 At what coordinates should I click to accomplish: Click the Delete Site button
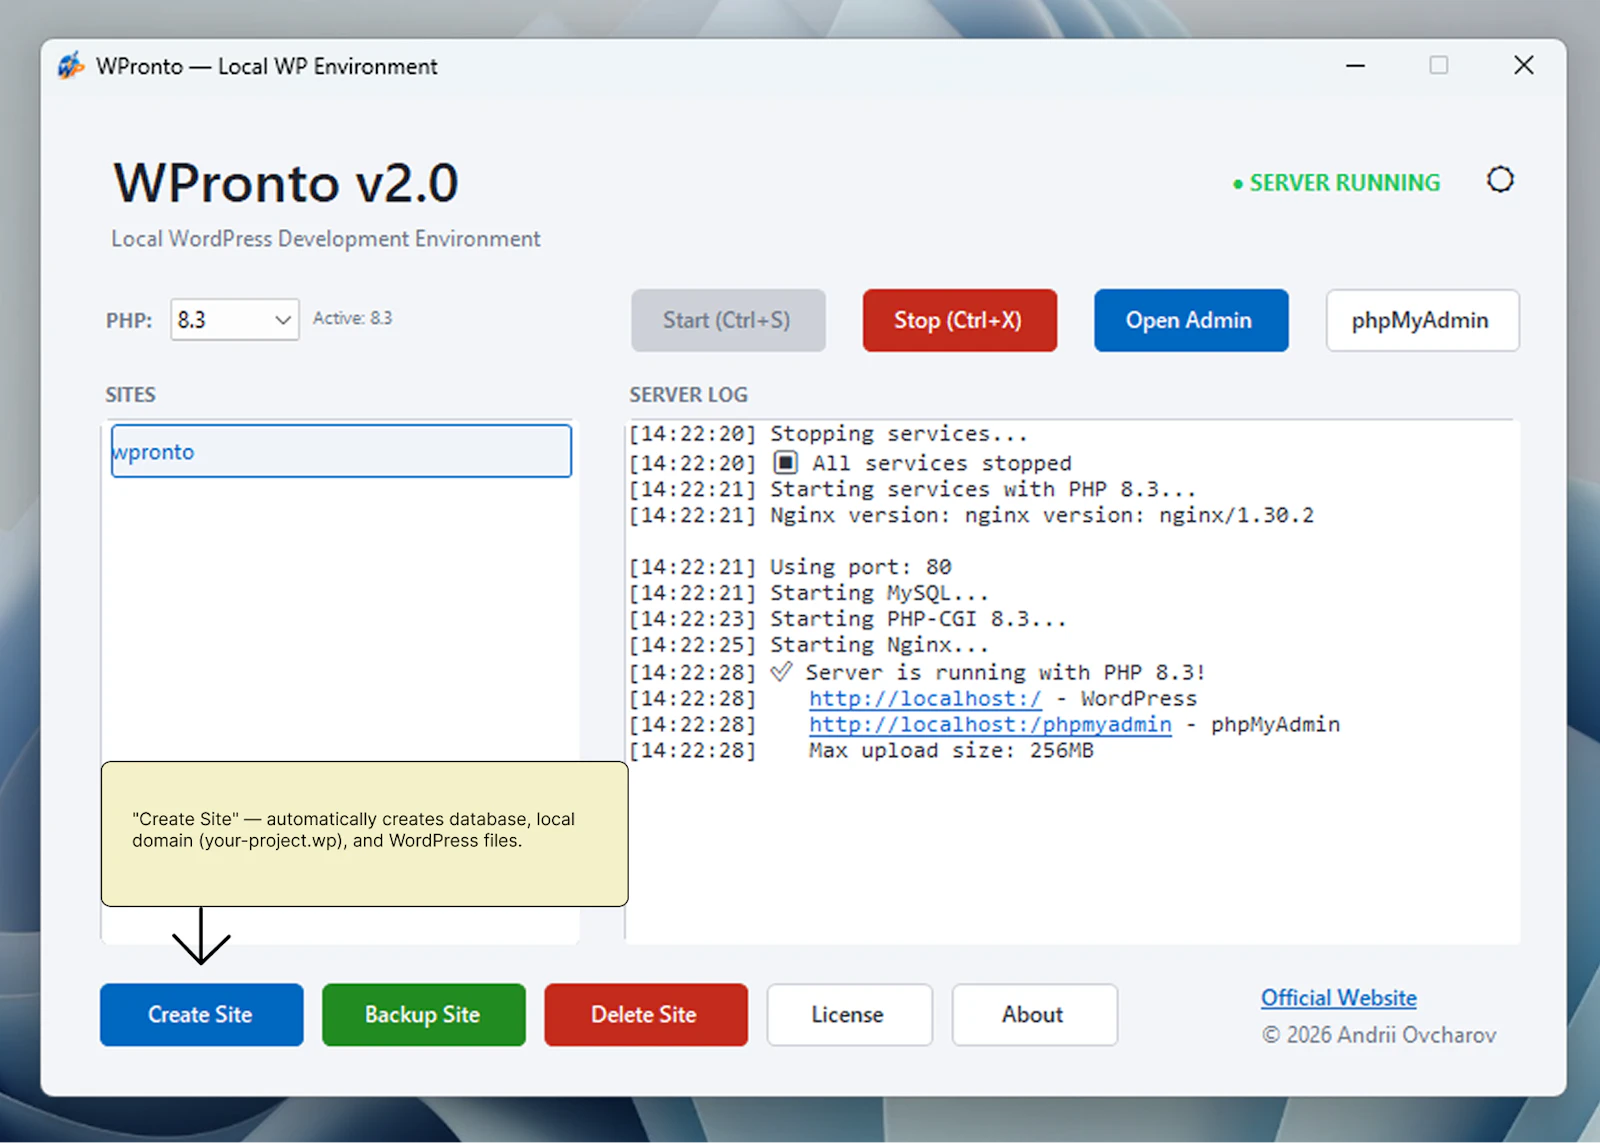[646, 1015]
